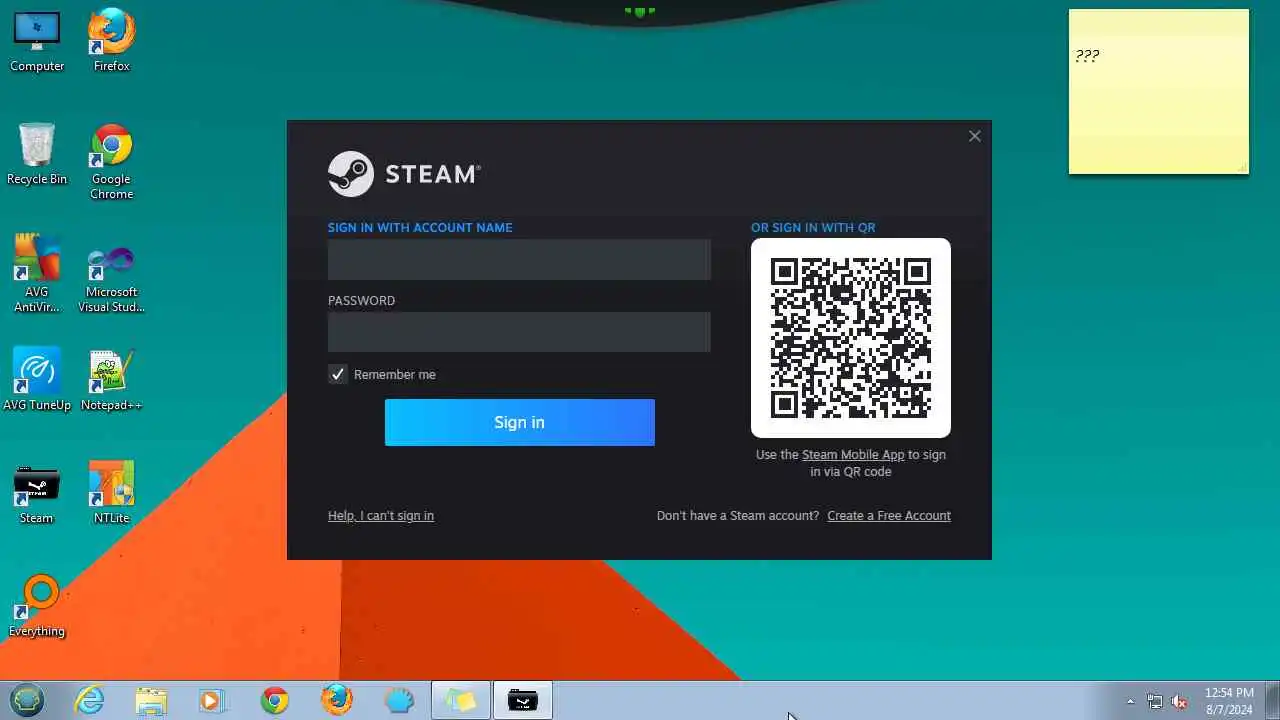1280x720 pixels.
Task: Open the Windows Start menu orb
Action: (x=27, y=700)
